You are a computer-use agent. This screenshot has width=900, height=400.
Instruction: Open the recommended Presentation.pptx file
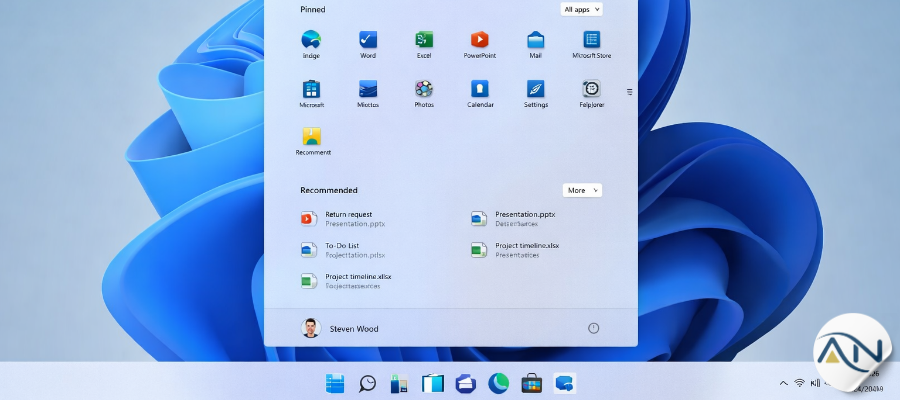[x=514, y=219]
